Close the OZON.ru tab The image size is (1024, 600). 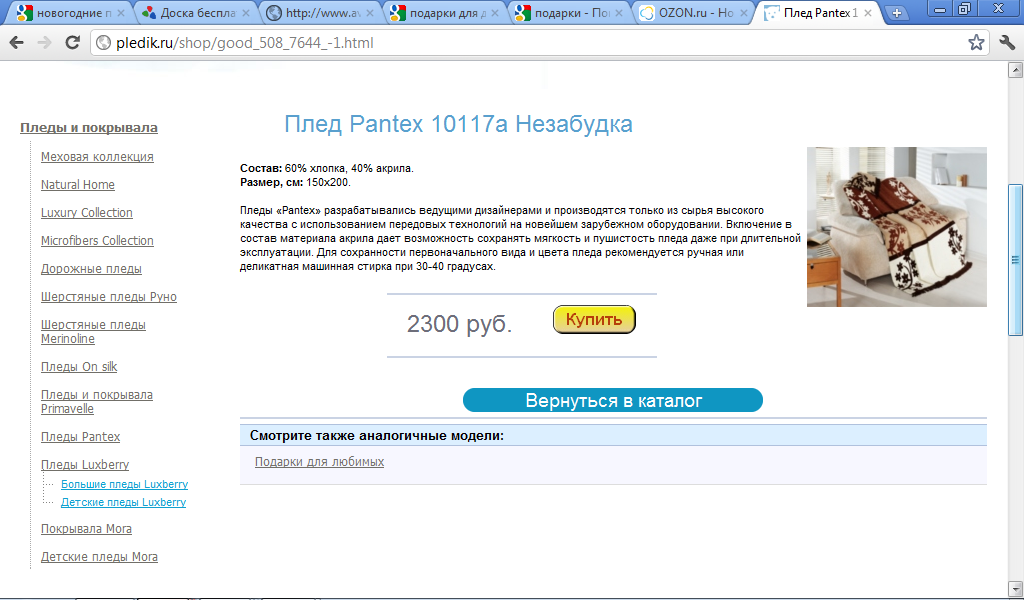(743, 12)
